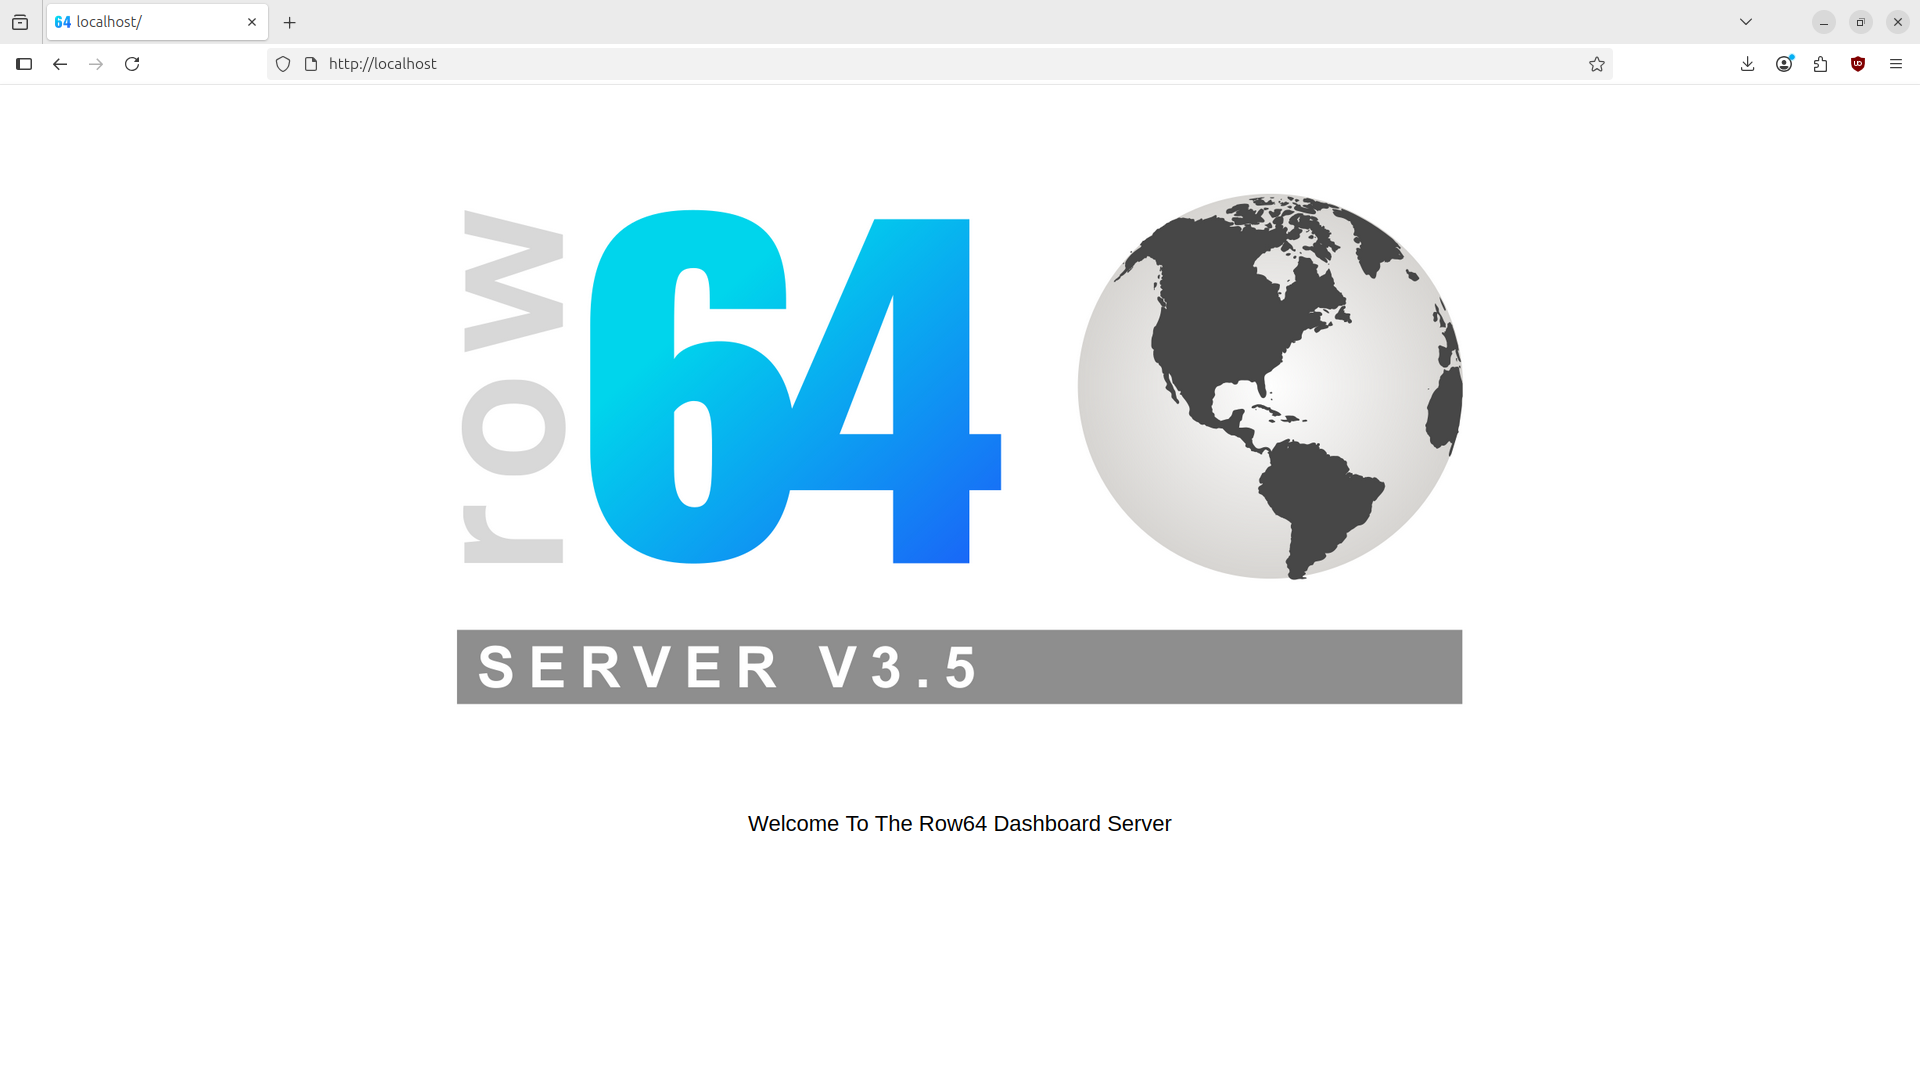1920x1071 pixels.
Task: Open the Firefox account icon
Action: pyautogui.click(x=1785, y=64)
